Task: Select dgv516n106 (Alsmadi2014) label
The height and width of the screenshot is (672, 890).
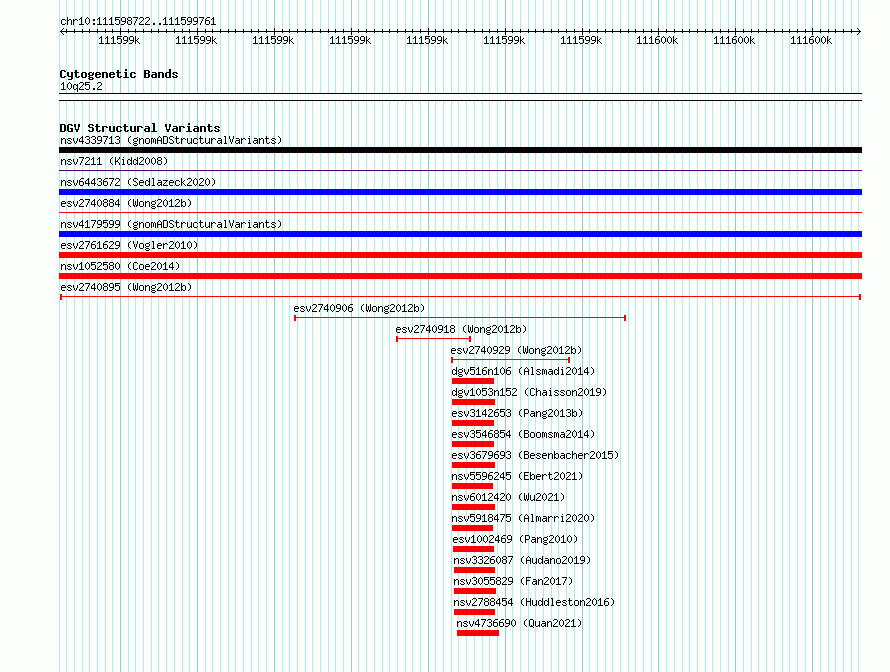Action: (523, 371)
